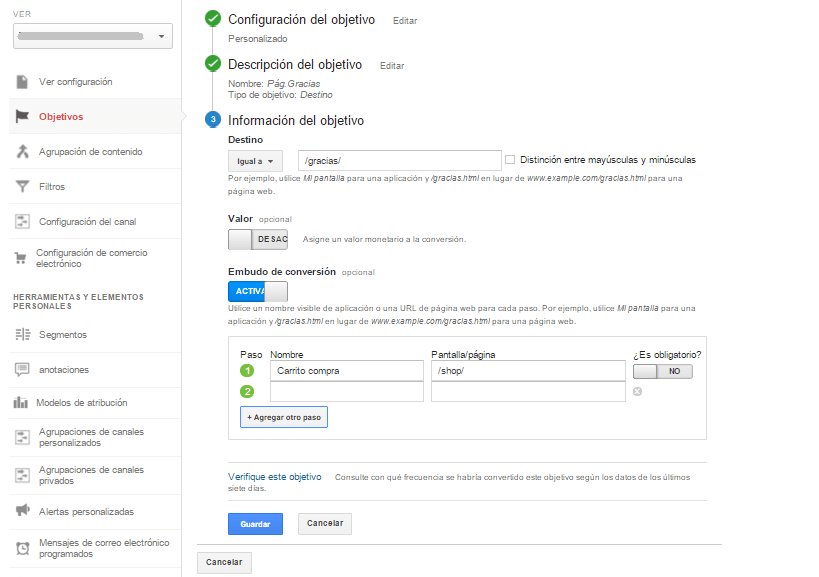Disable the Embudo de conversión switch
This screenshot has width=819, height=577.
point(258,292)
